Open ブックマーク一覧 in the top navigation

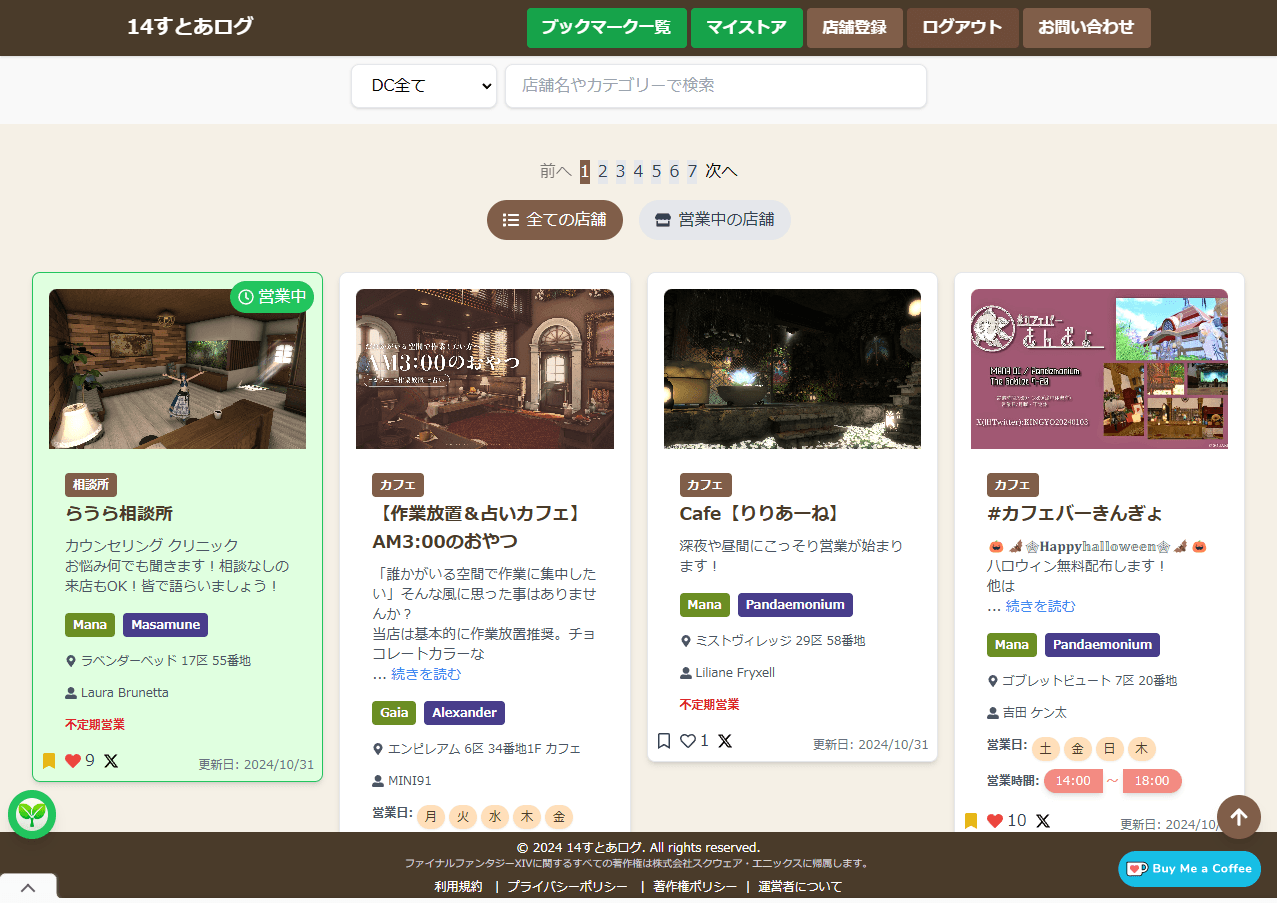[606, 27]
